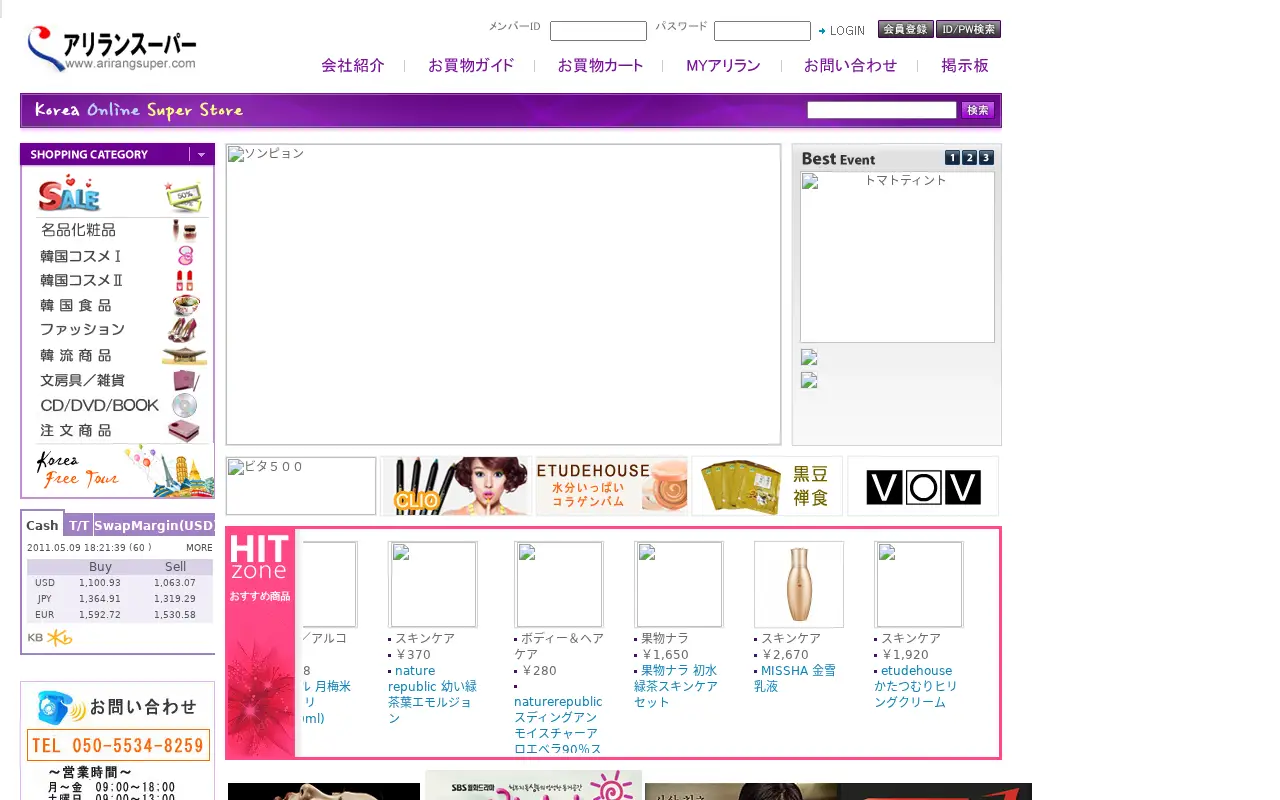The image size is (1280, 800).
Task: Click the MISSHA gold bottle product image
Action: pyautogui.click(x=799, y=585)
